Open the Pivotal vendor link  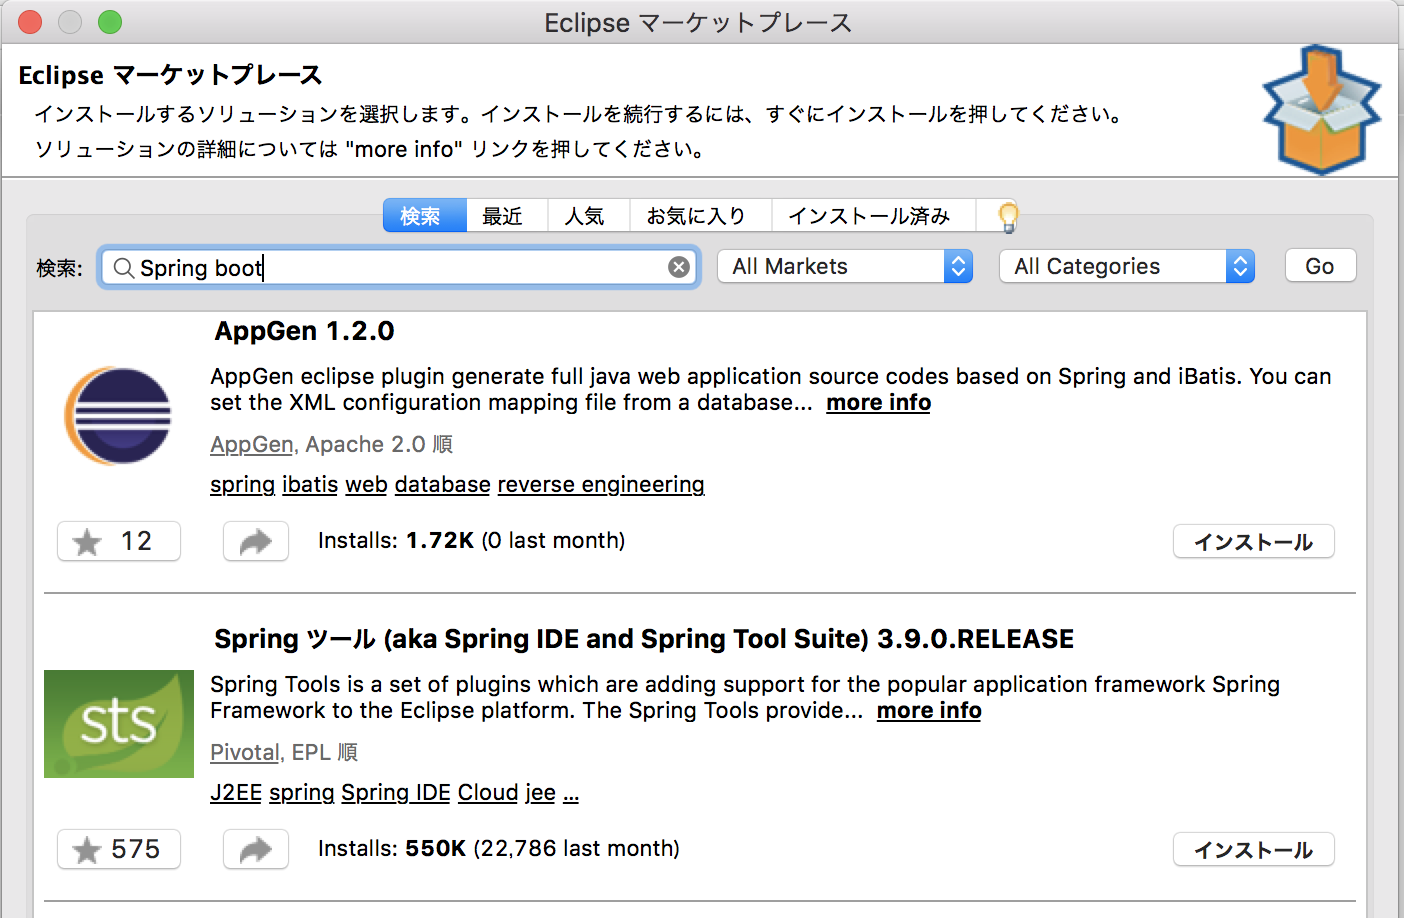(x=245, y=752)
